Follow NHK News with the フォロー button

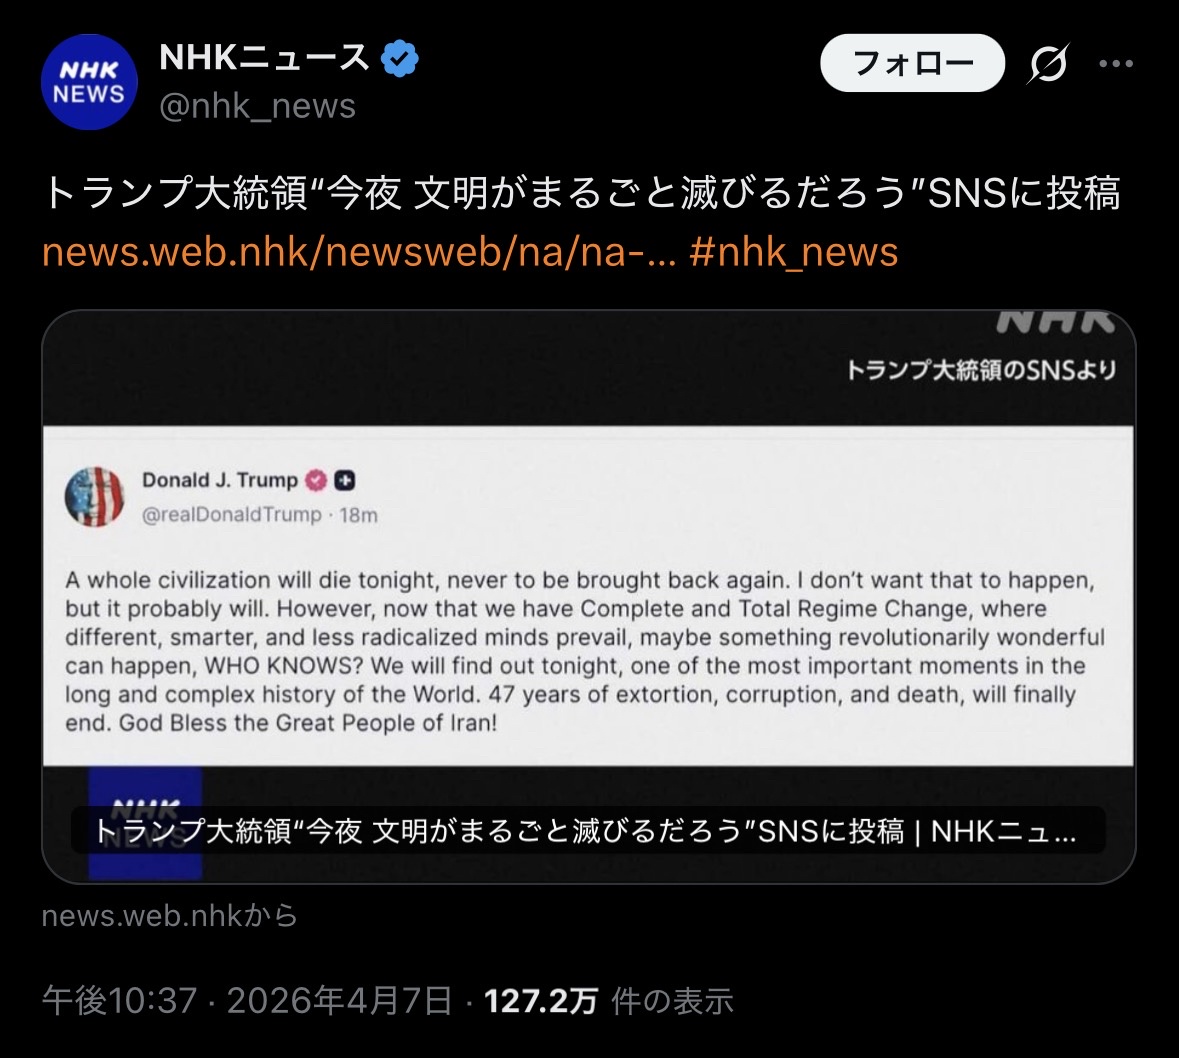[912, 63]
